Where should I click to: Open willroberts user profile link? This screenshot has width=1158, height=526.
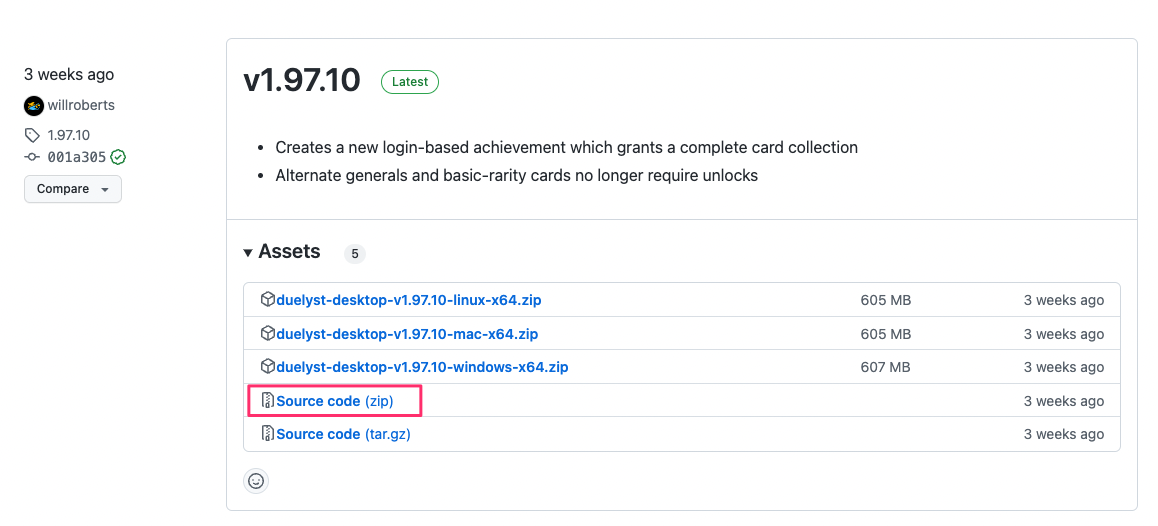point(81,106)
